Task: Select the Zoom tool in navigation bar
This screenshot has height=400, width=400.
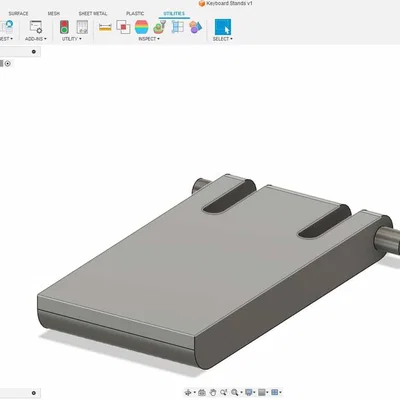Action: point(224,392)
